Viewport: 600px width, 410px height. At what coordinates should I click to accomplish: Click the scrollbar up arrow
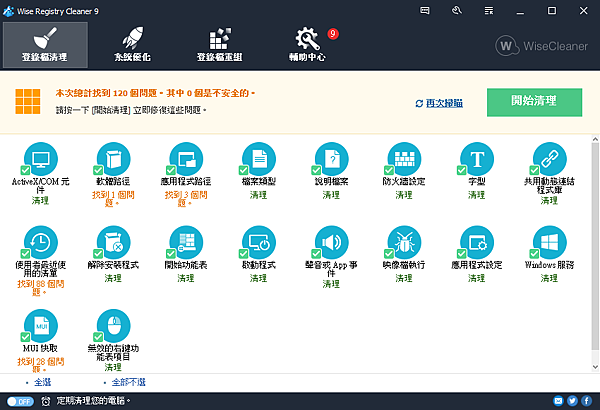(595, 139)
